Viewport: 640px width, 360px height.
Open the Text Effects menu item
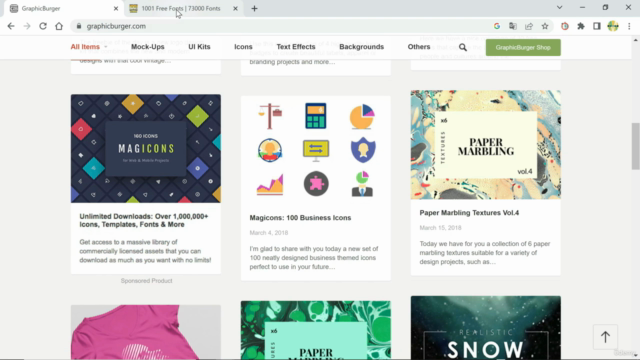(x=296, y=47)
